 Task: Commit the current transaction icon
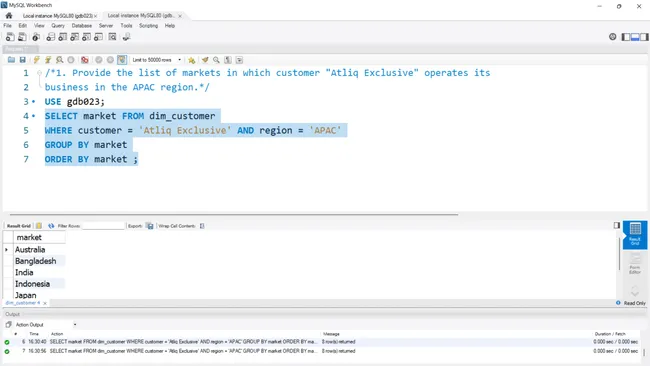(x=99, y=60)
